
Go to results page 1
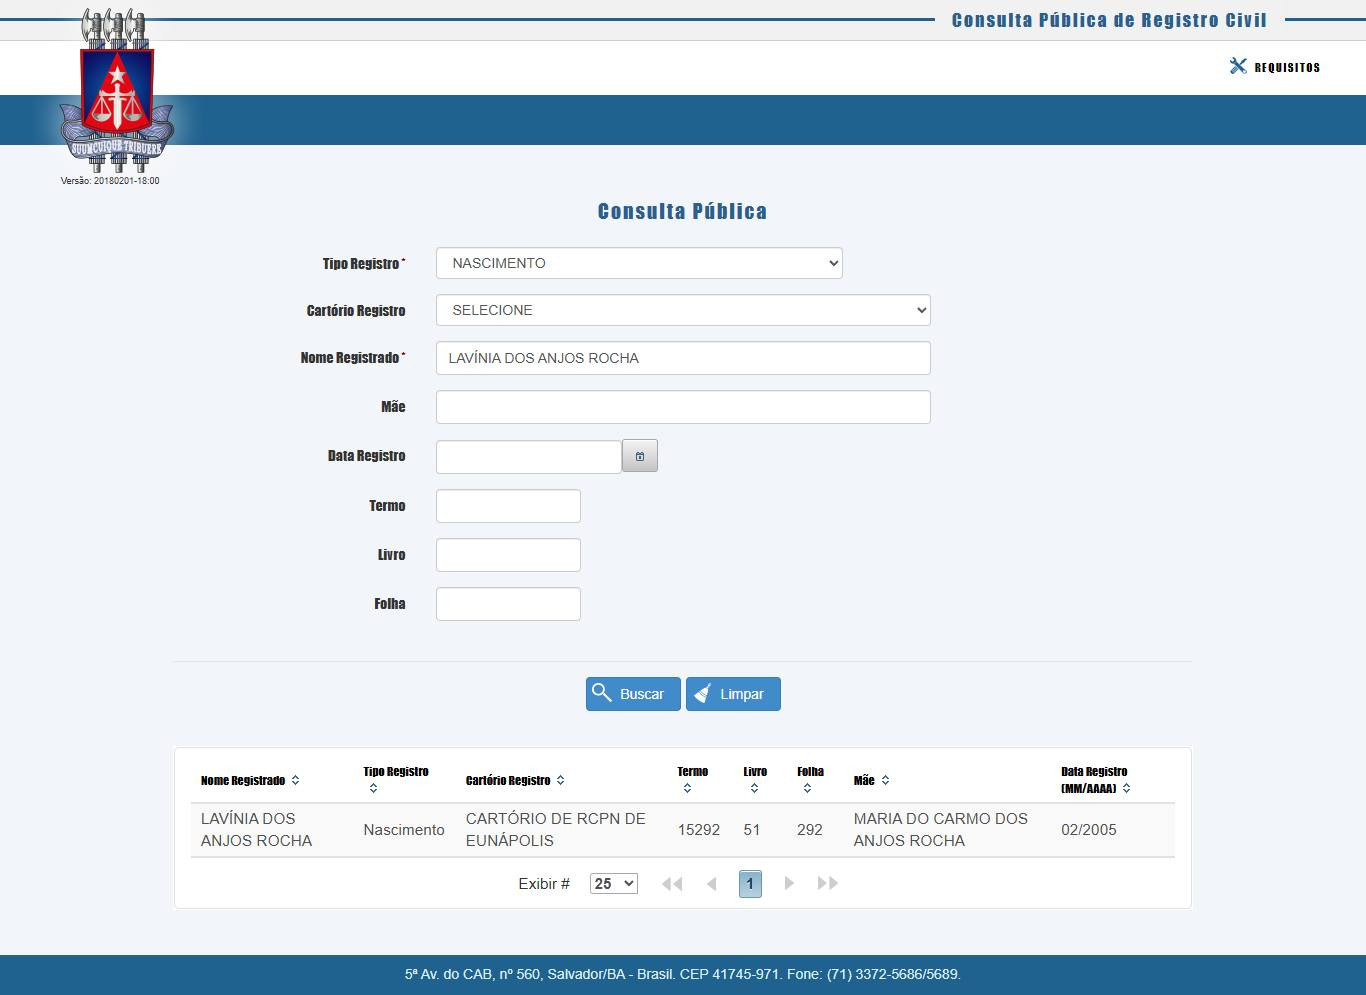(750, 884)
